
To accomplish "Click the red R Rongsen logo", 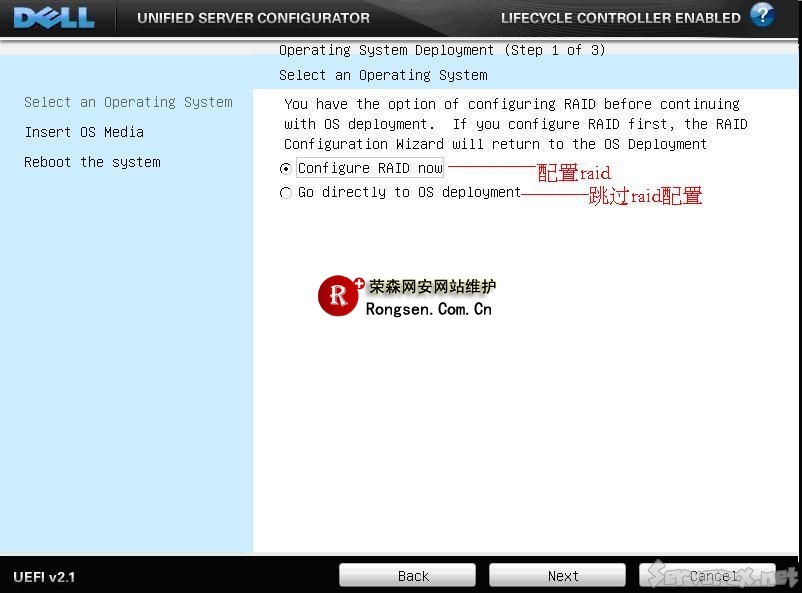I will tap(339, 296).
